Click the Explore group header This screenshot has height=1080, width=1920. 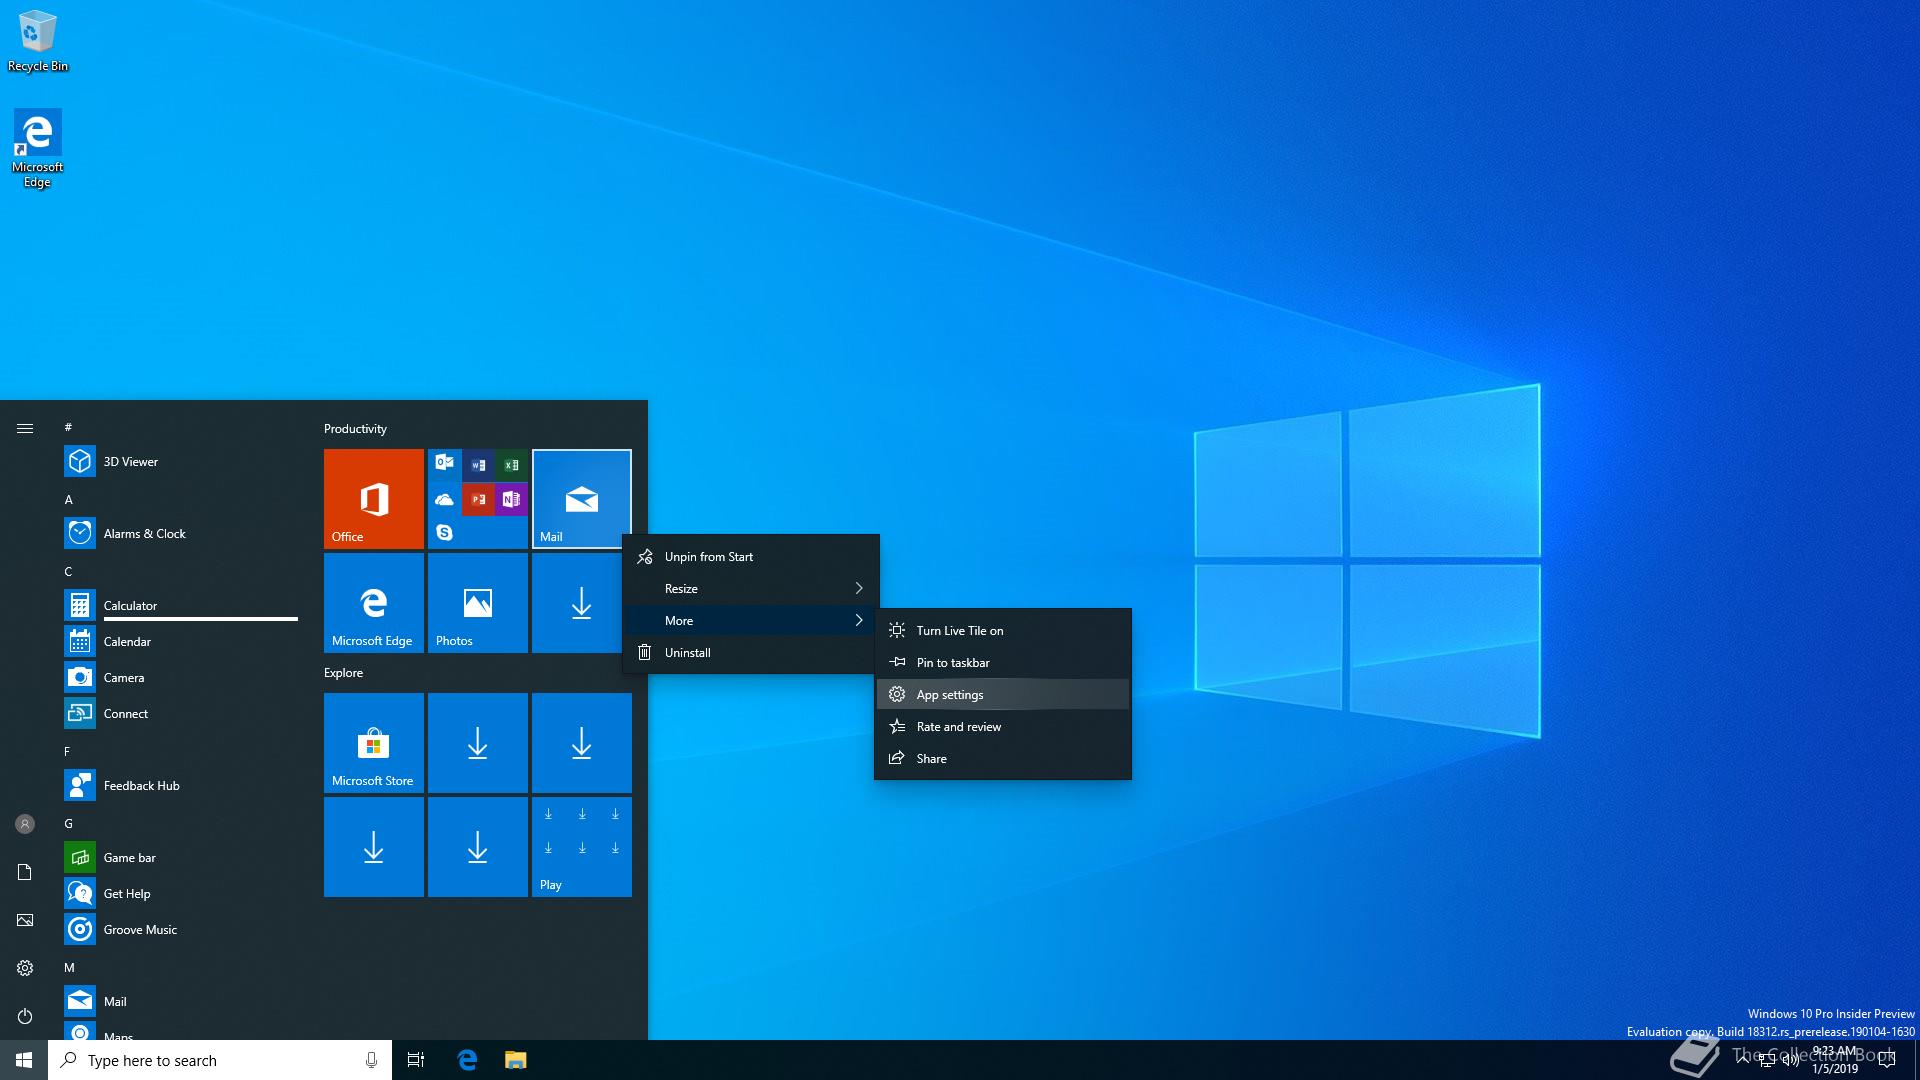tap(343, 673)
